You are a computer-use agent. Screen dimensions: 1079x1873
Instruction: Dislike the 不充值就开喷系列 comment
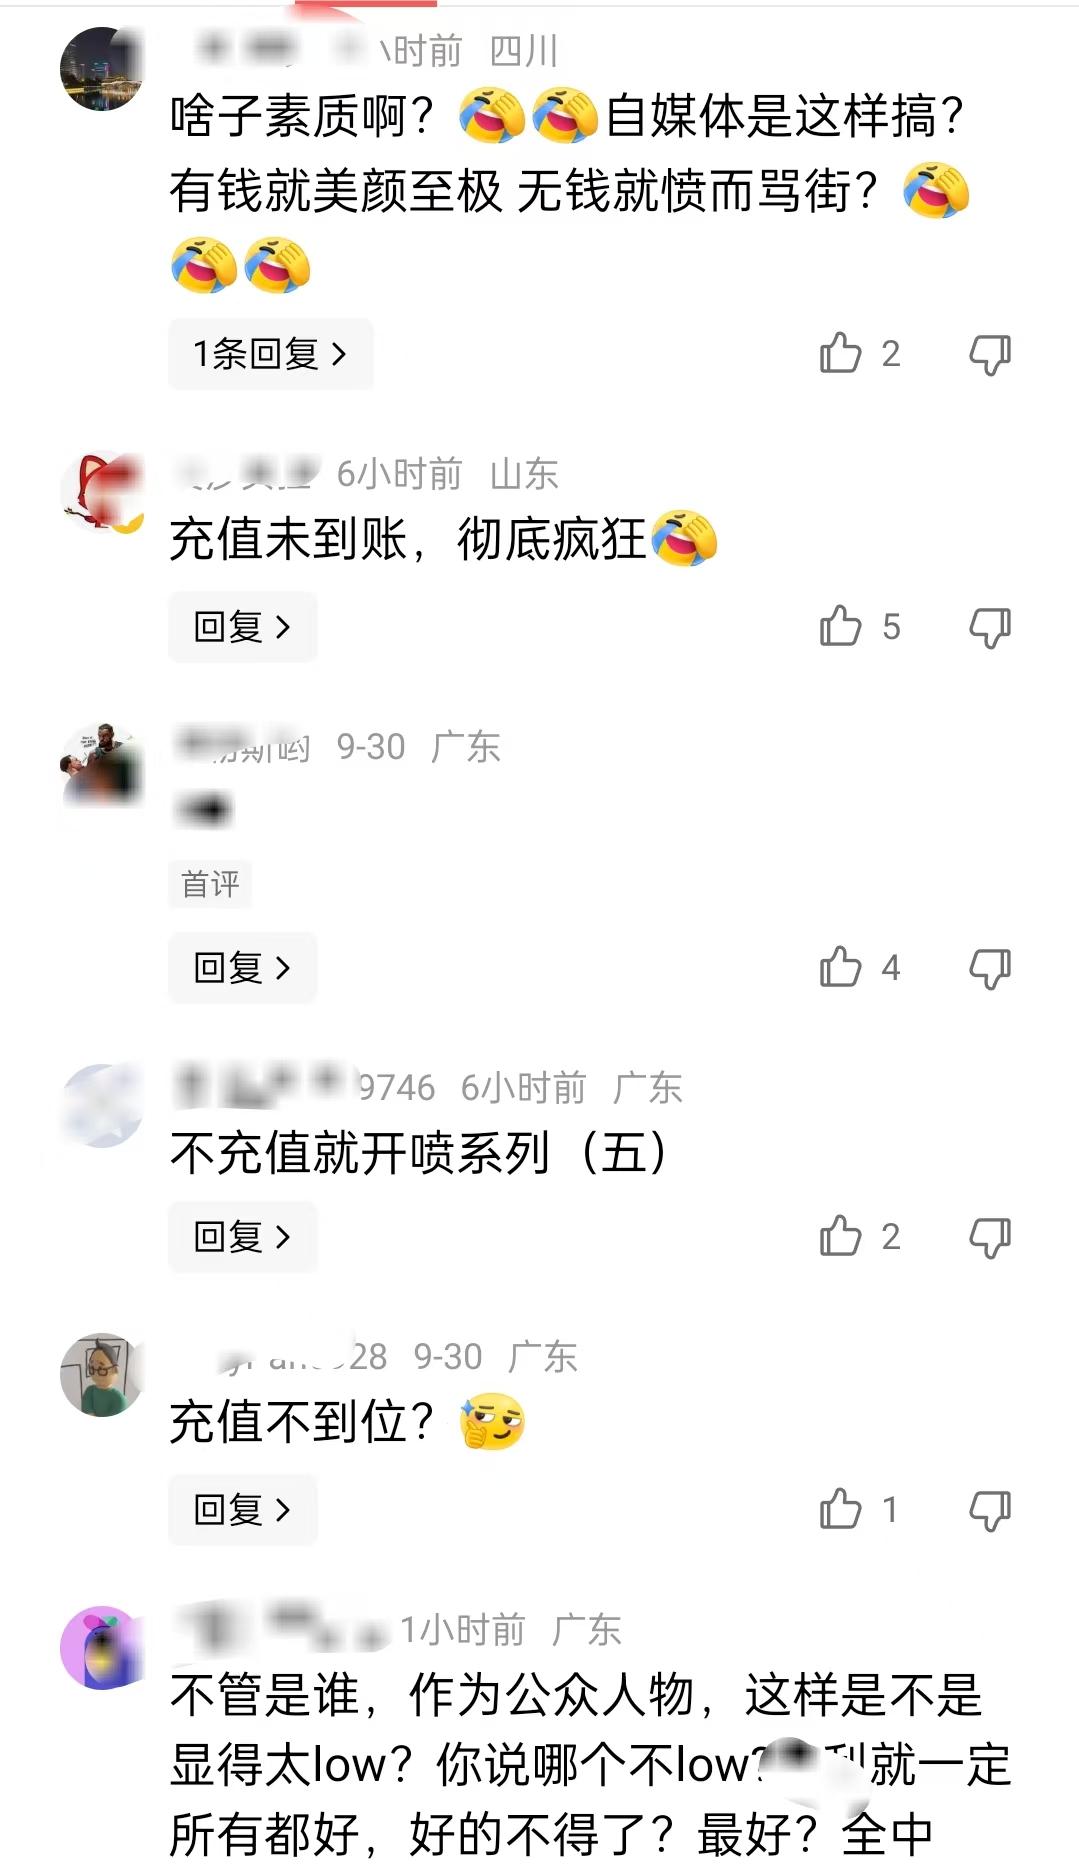click(x=990, y=1237)
